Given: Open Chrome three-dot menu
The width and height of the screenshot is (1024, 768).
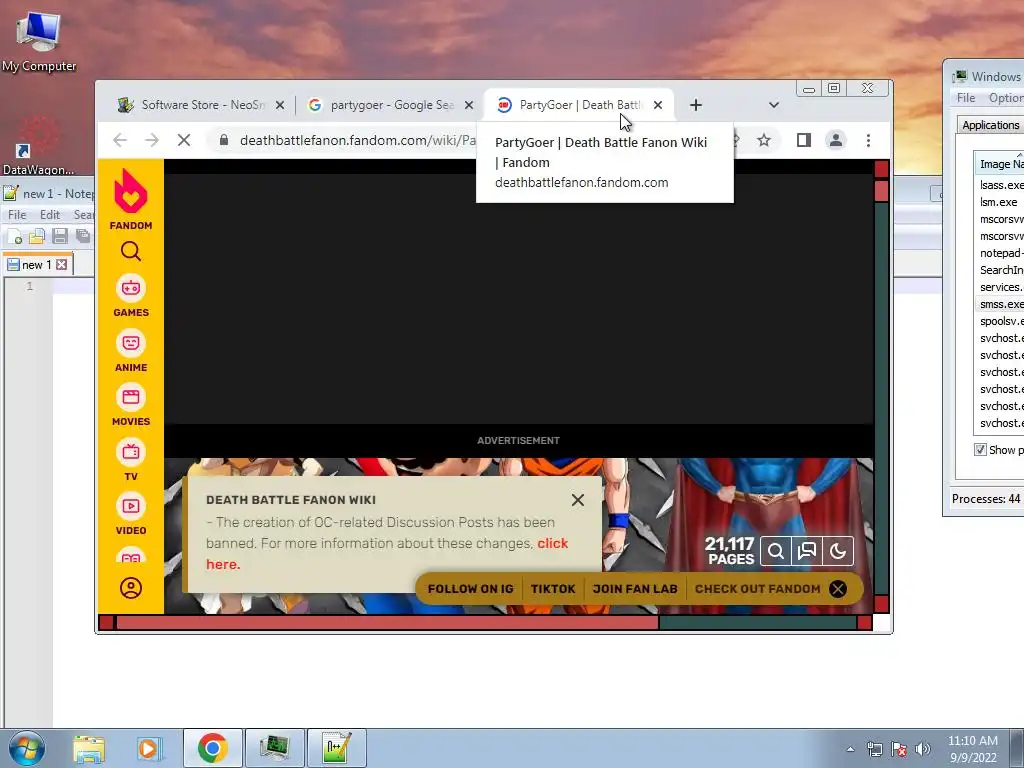Looking at the screenshot, I should point(868,140).
